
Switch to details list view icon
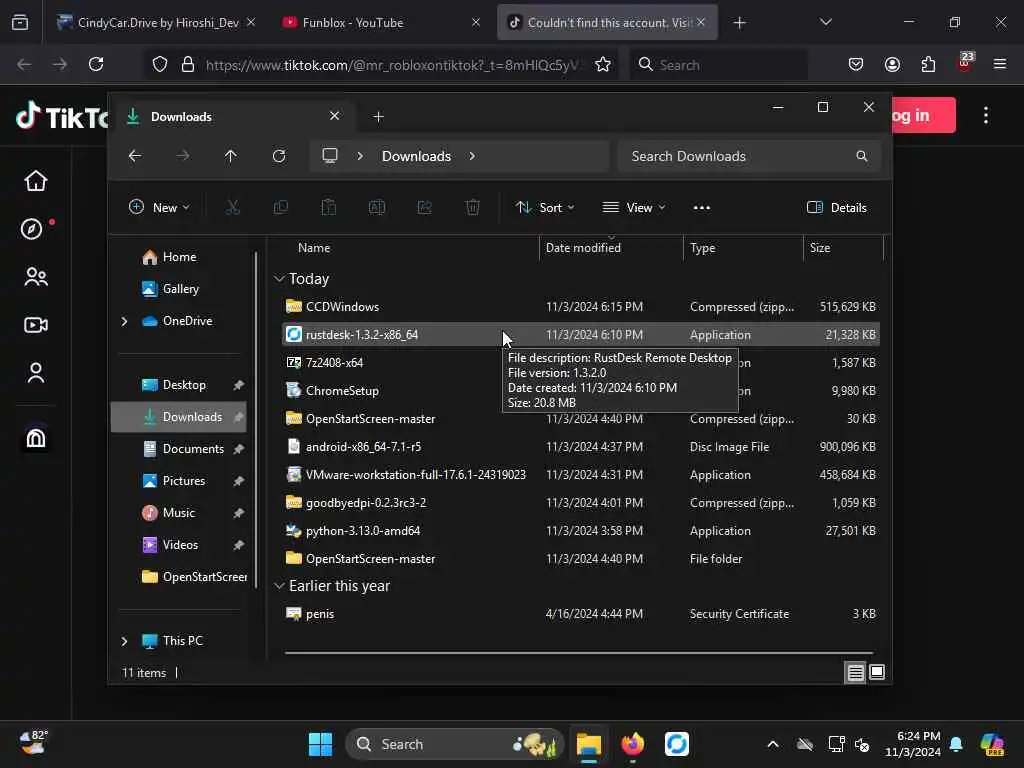coord(856,672)
